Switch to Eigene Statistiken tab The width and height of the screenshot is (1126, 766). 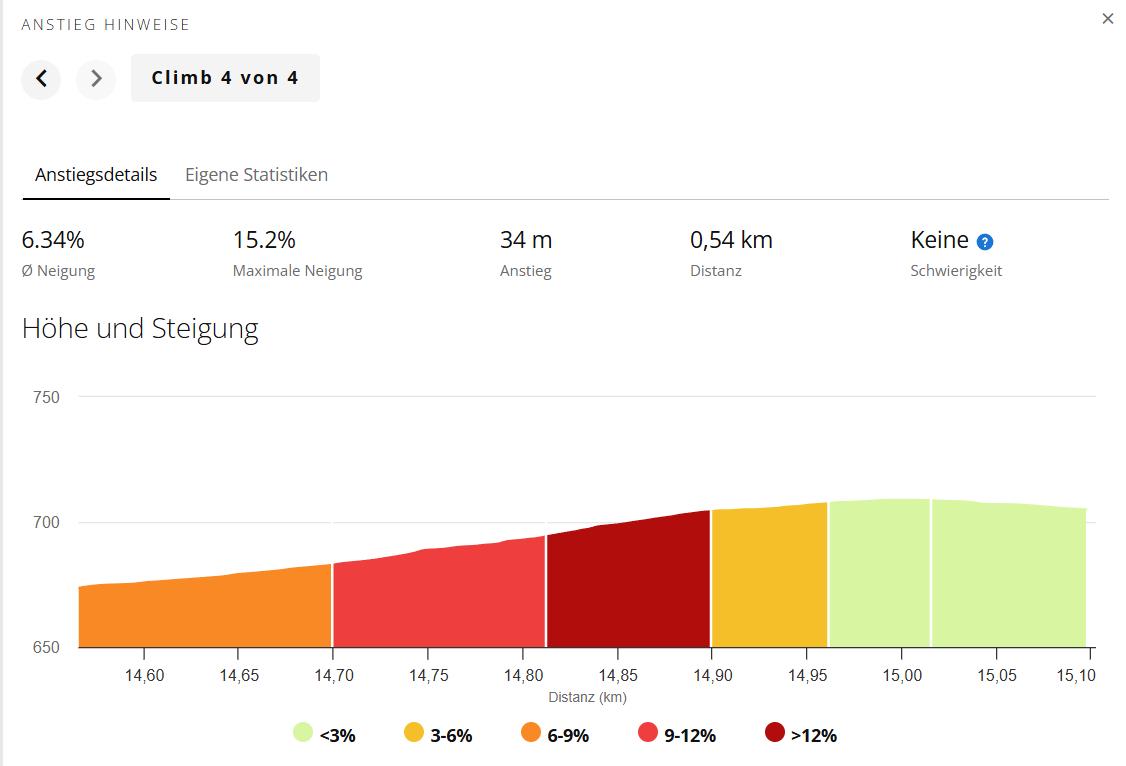coord(256,175)
